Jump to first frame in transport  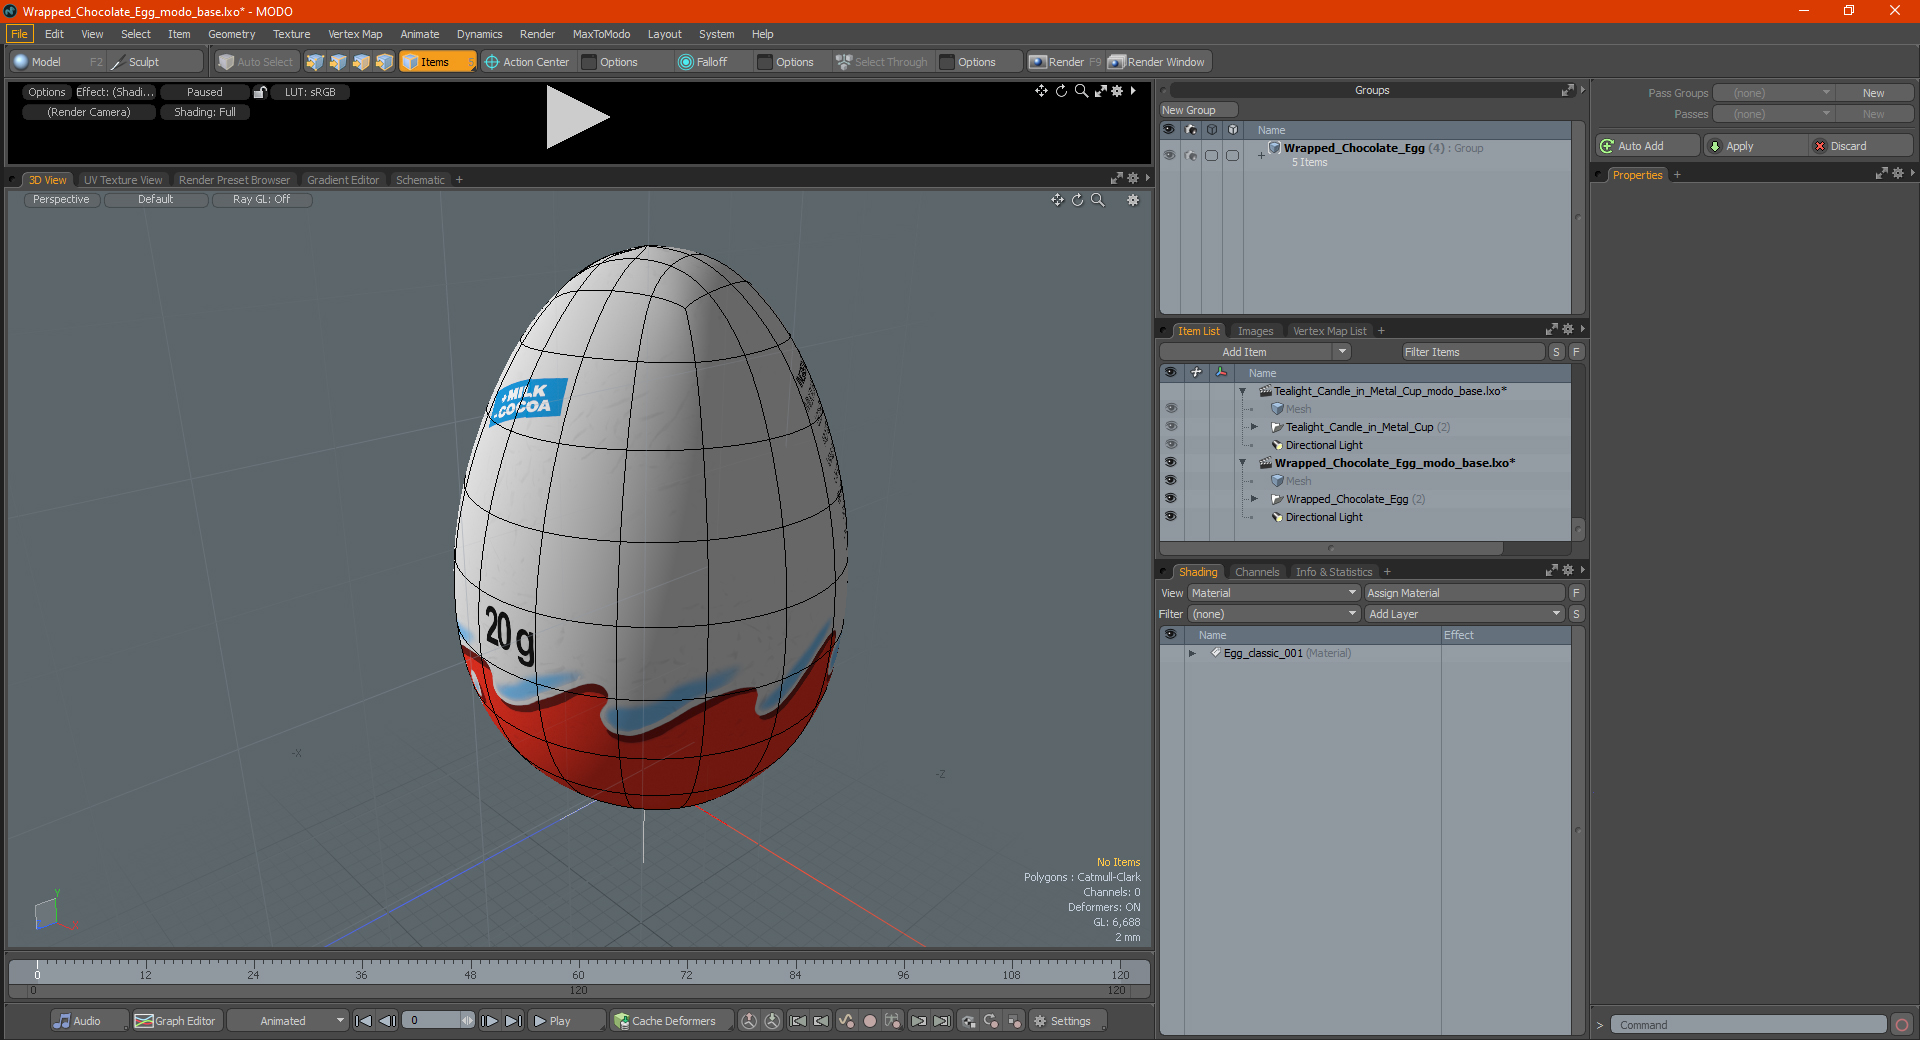pos(364,1021)
